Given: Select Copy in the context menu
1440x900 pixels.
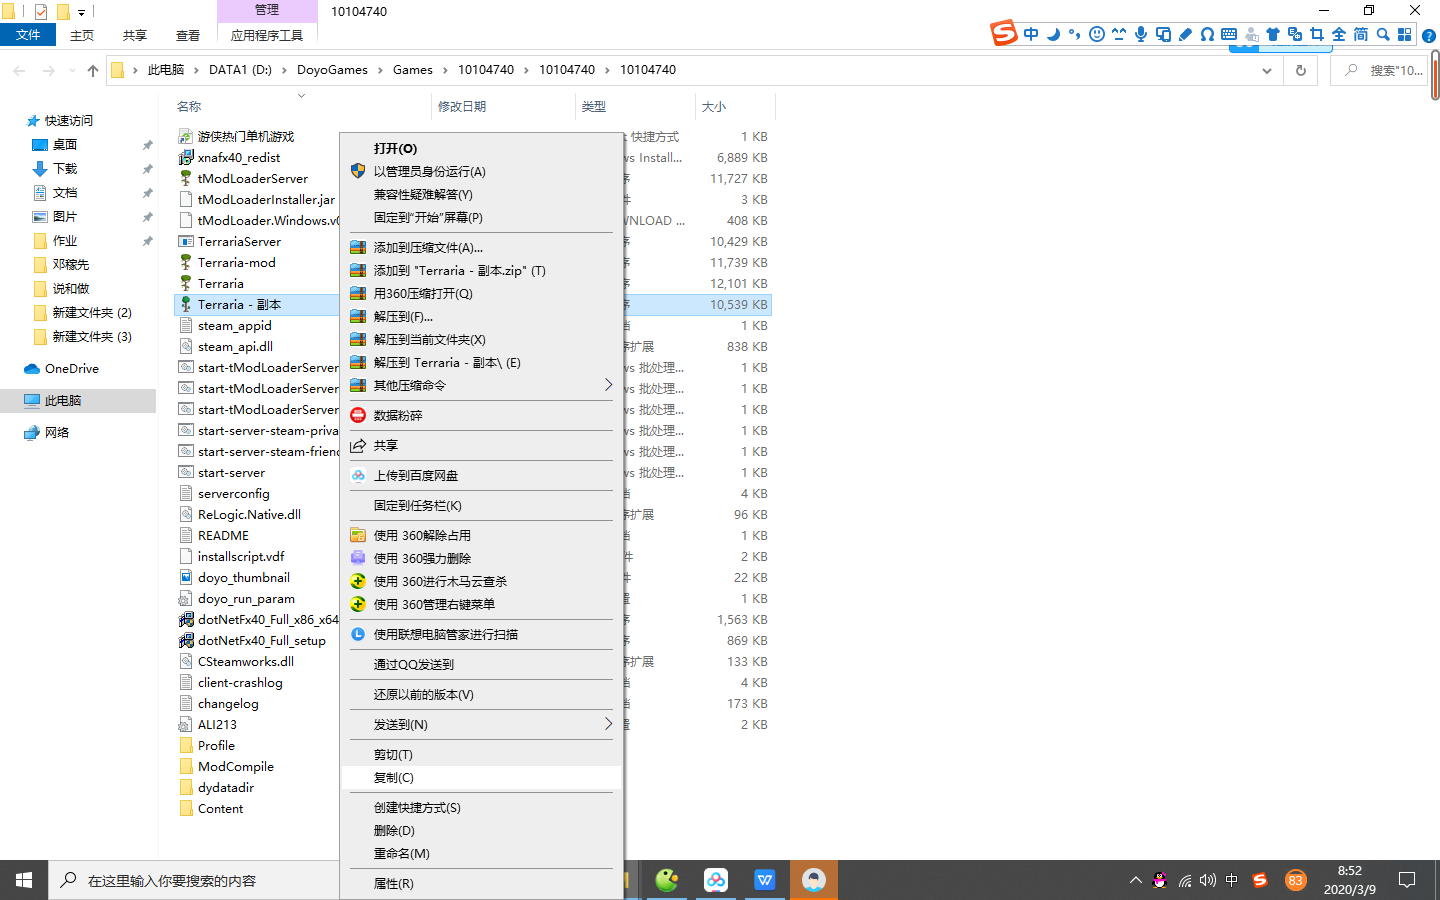Looking at the screenshot, I should 481,778.
